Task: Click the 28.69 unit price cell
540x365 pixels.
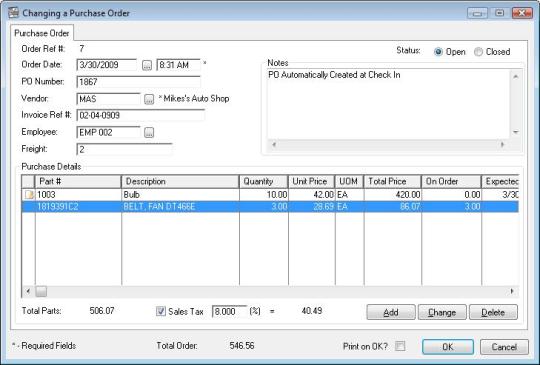Action: click(312, 207)
